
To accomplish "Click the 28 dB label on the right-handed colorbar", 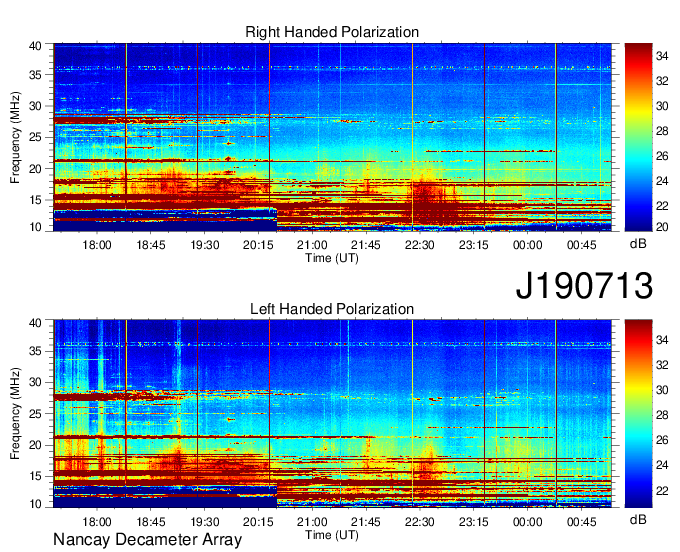I will click(x=662, y=131).
